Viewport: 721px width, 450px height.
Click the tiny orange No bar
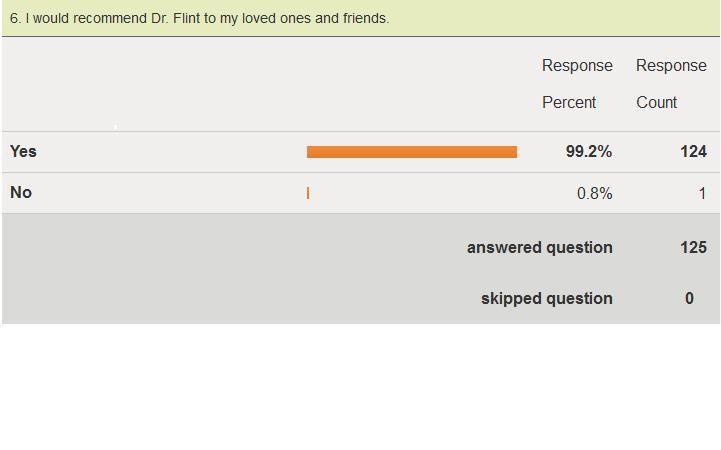coord(308,193)
